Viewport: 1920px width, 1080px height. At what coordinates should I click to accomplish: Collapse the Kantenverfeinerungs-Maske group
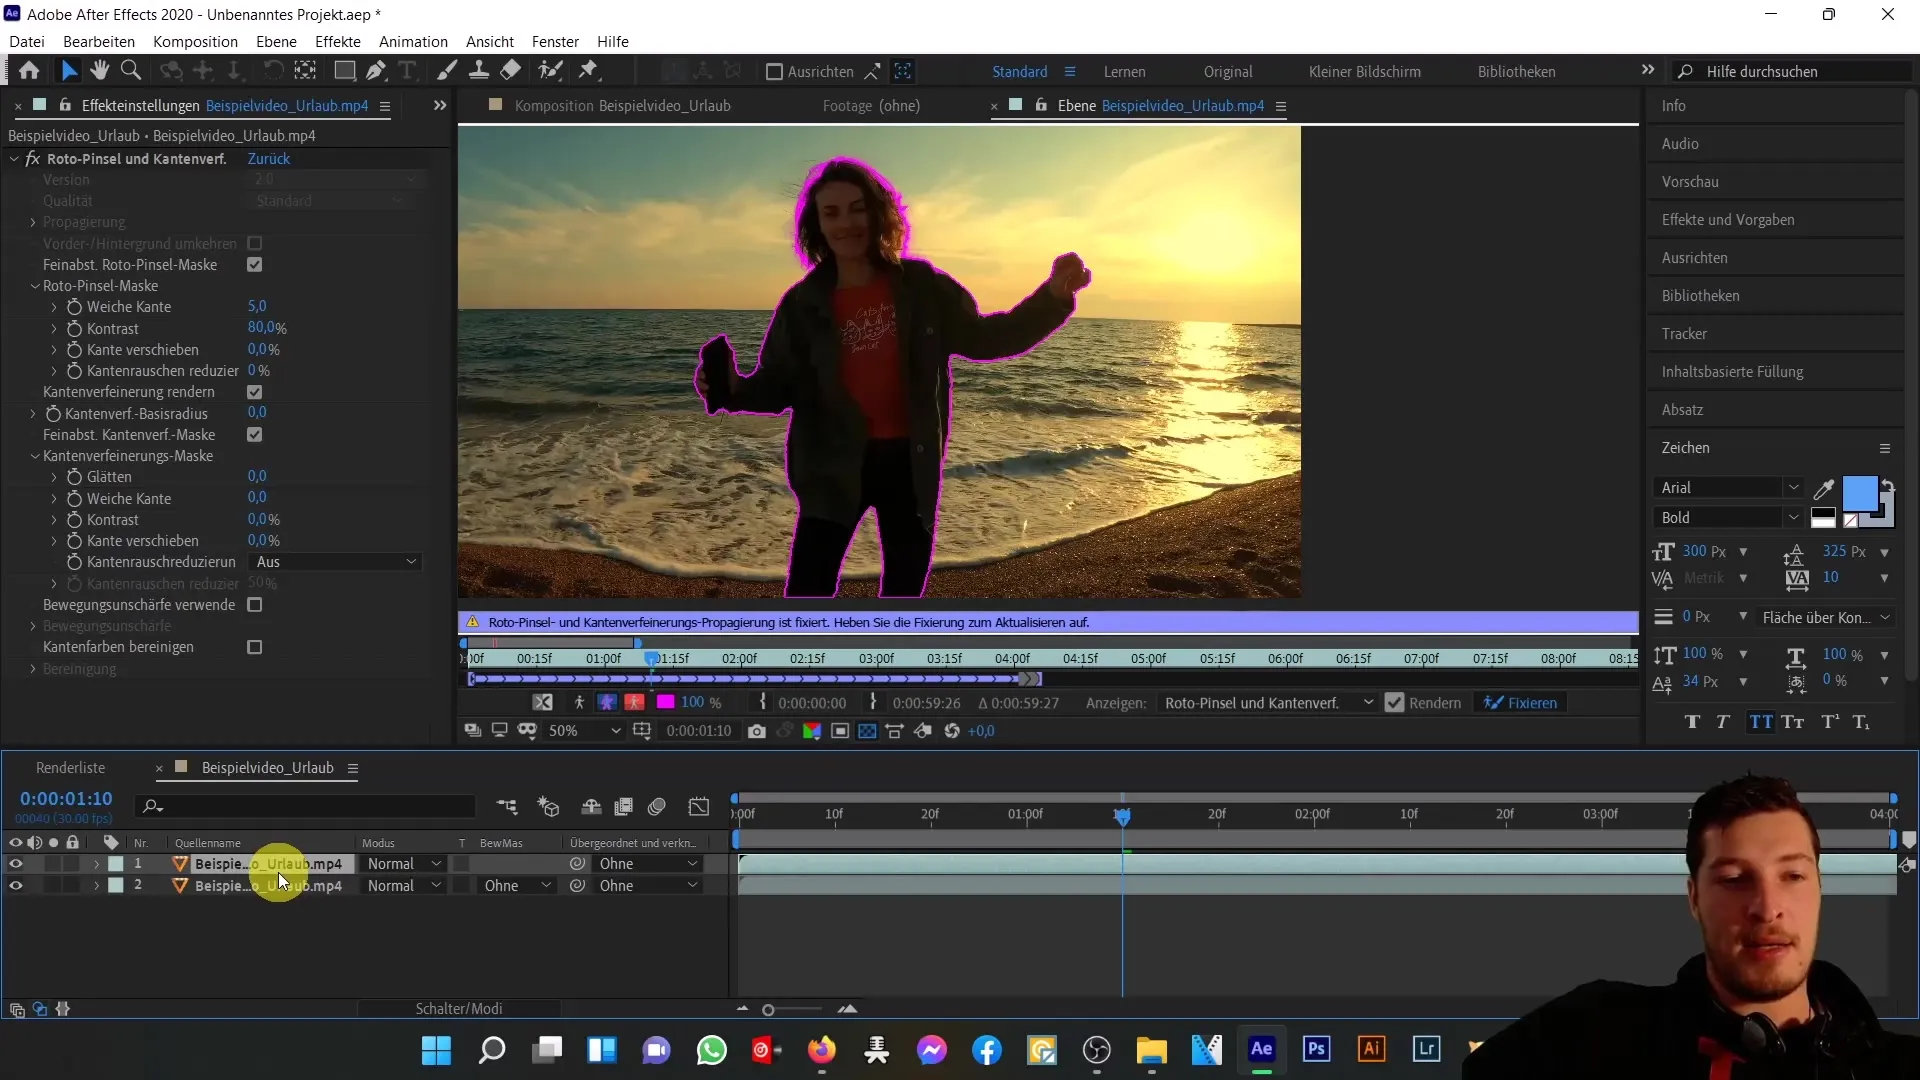coord(35,456)
